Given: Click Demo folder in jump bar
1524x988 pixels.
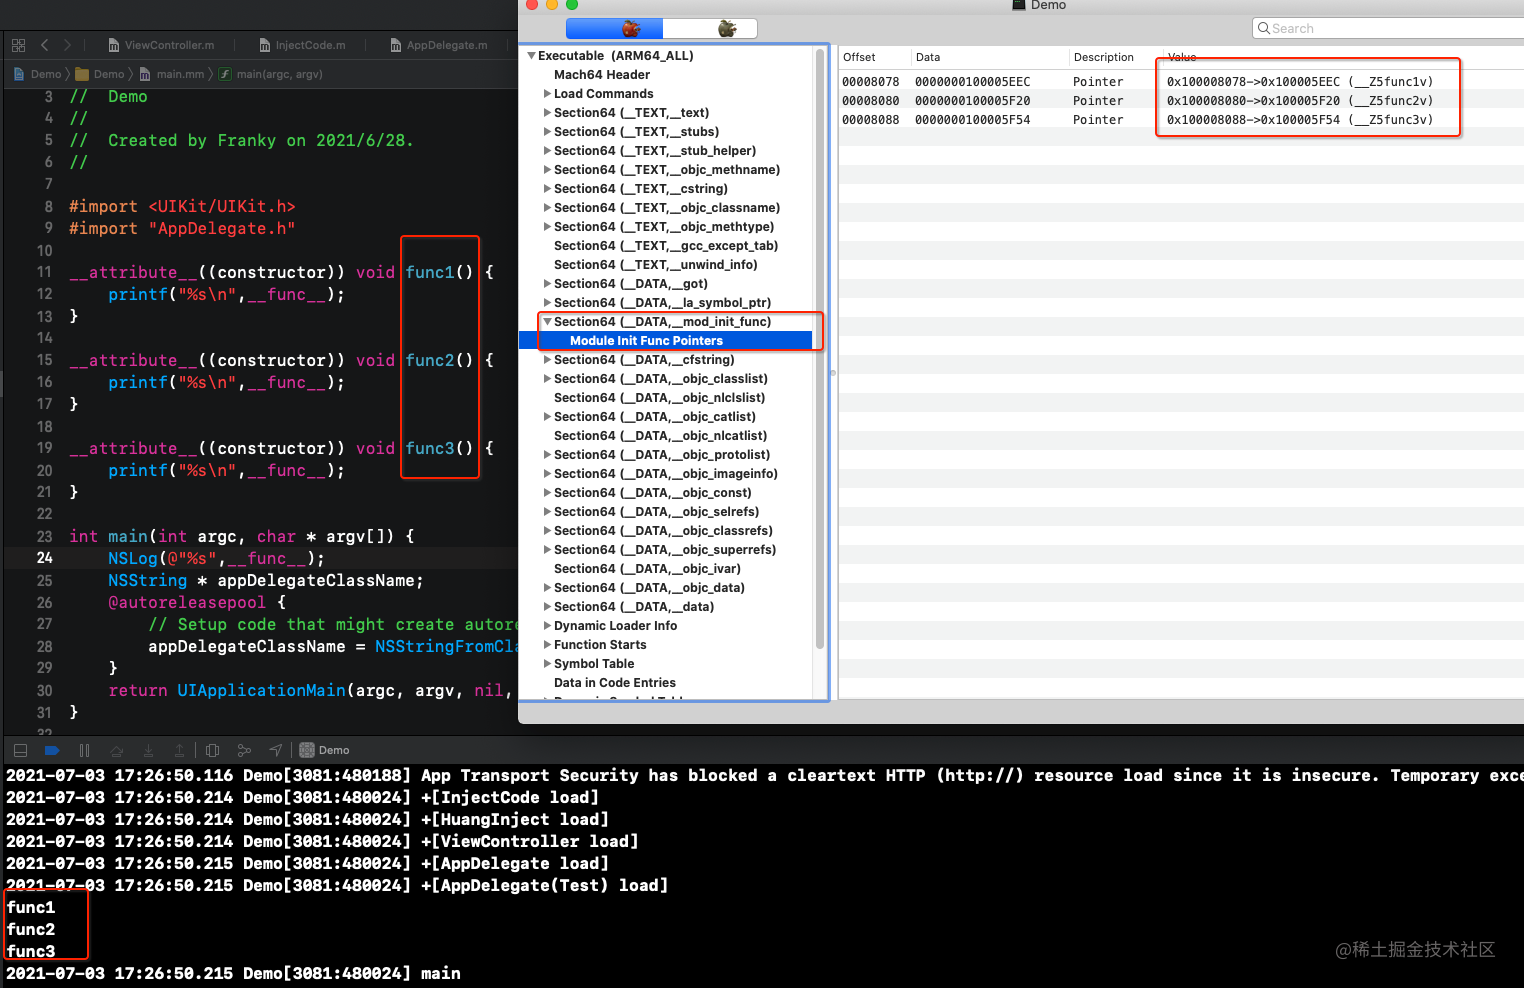Looking at the screenshot, I should pyautogui.click(x=101, y=74).
